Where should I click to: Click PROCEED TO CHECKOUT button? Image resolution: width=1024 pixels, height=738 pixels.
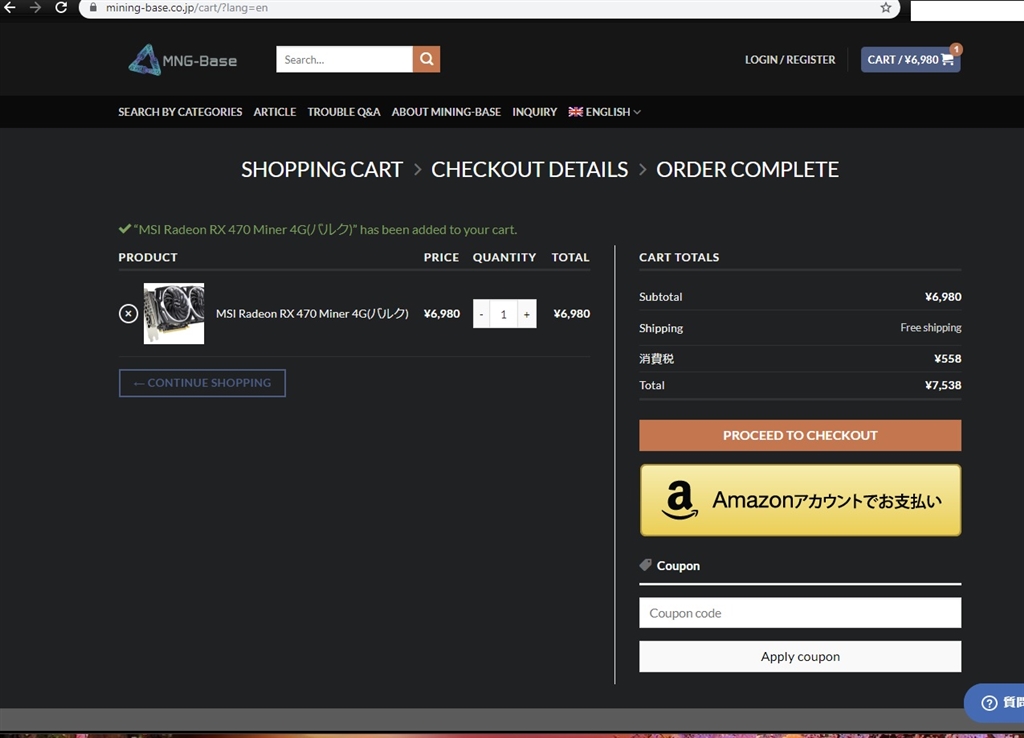[800, 435]
